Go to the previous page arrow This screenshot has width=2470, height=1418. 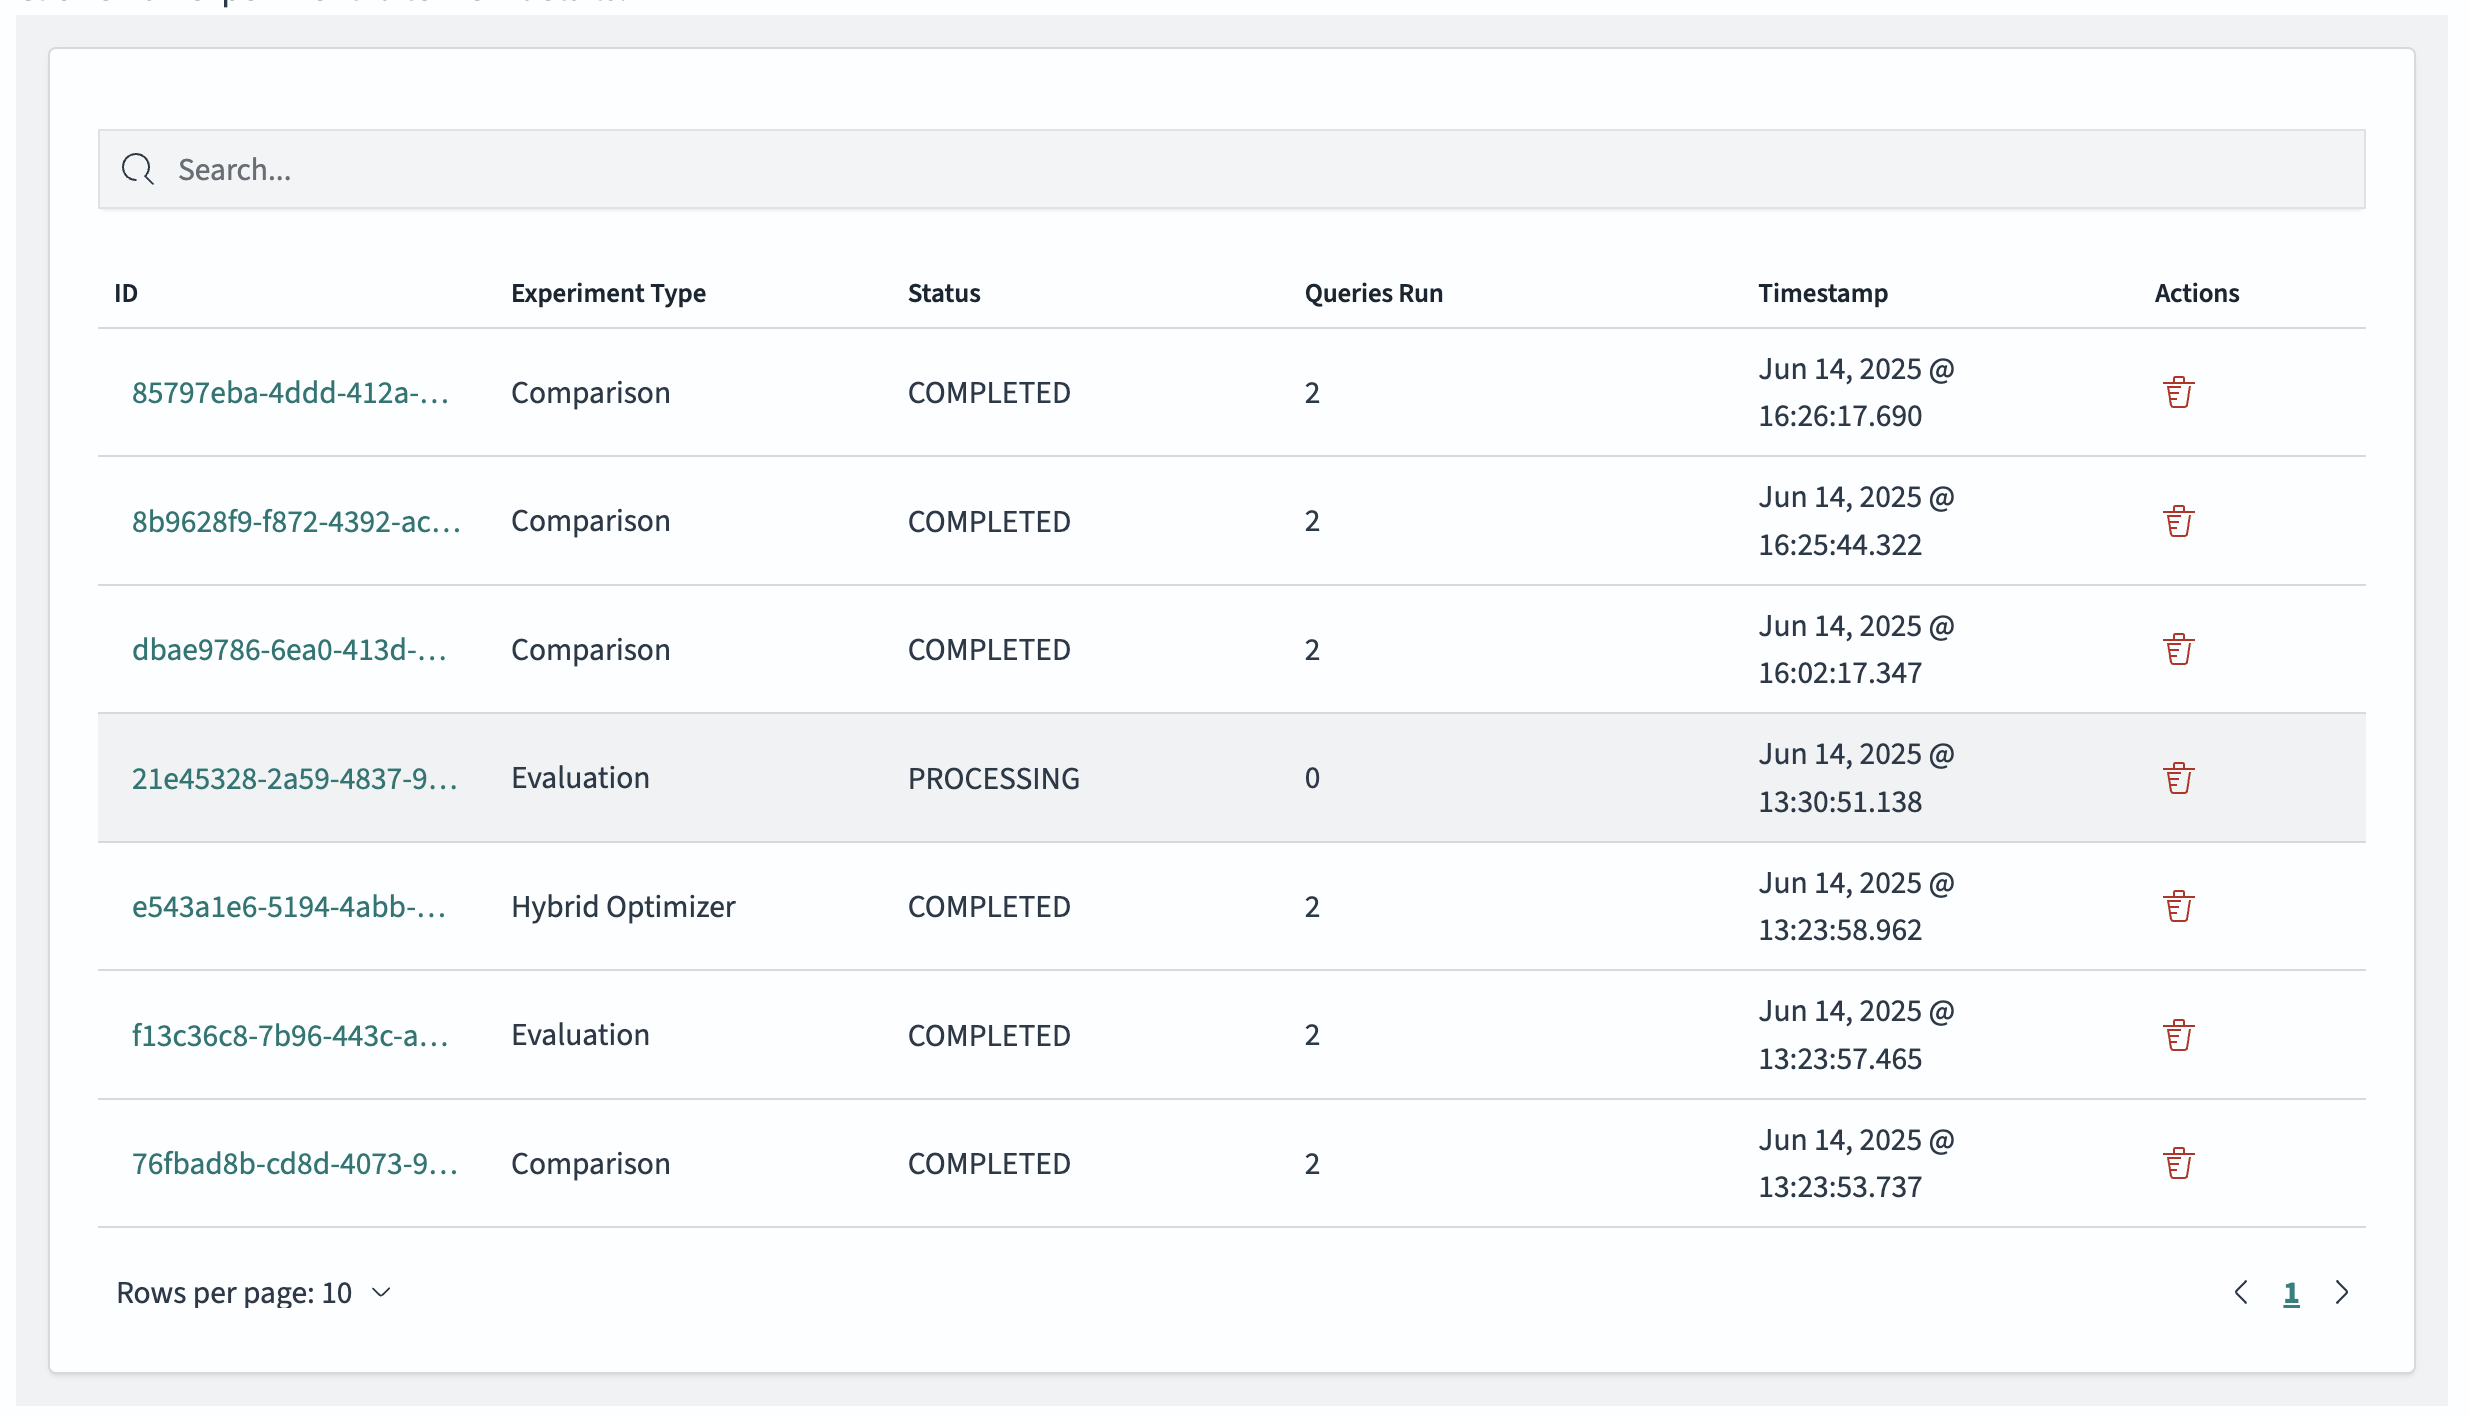(x=2241, y=1293)
